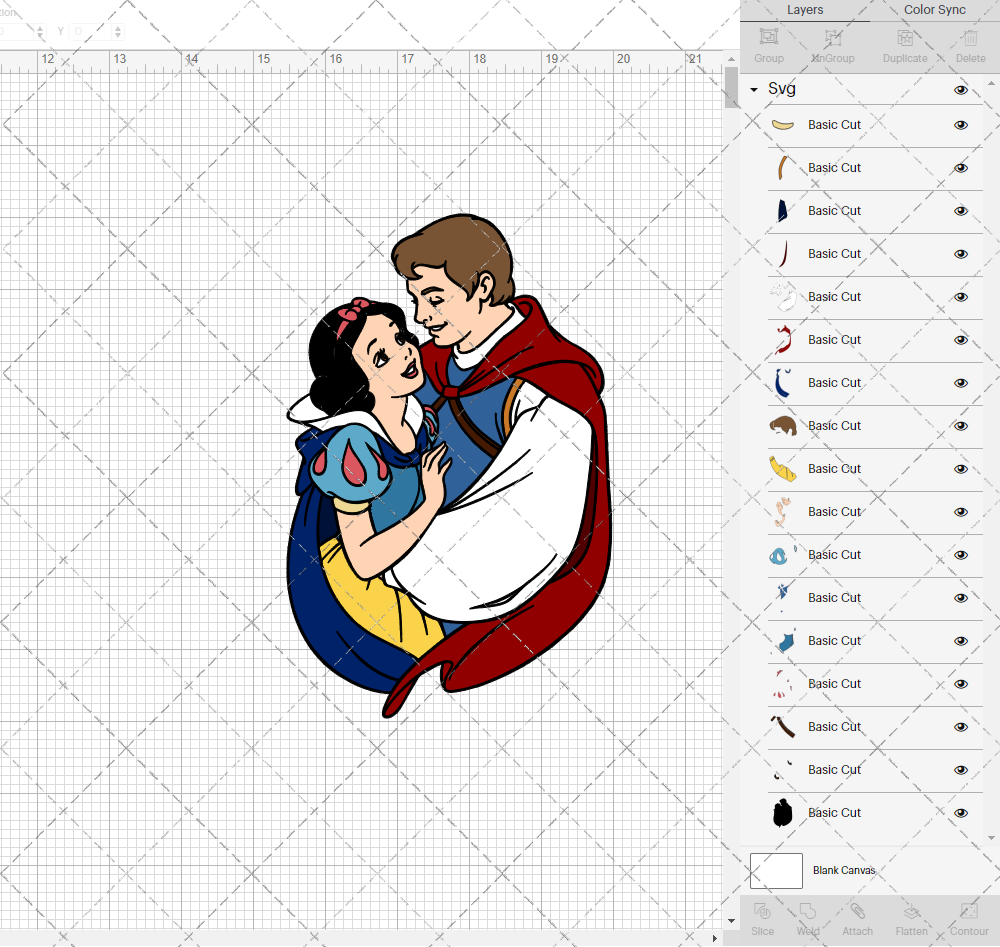Toggle visibility of the Svg group
This screenshot has width=1000, height=947.
tap(960, 90)
